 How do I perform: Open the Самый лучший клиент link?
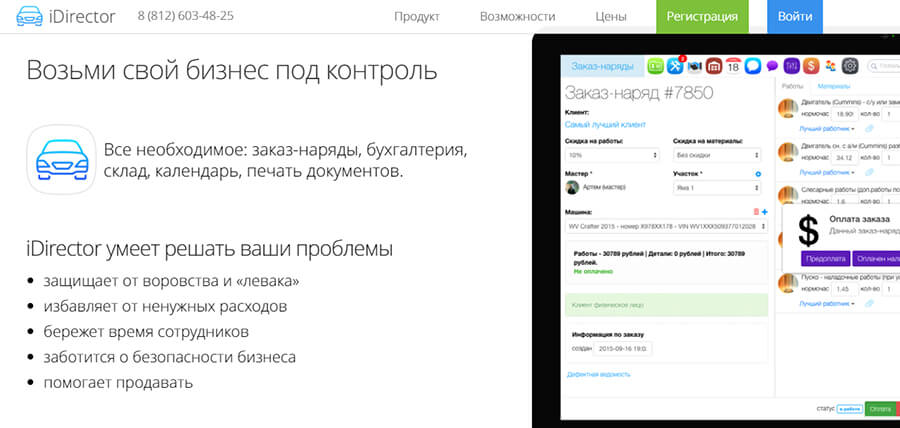click(x=605, y=124)
